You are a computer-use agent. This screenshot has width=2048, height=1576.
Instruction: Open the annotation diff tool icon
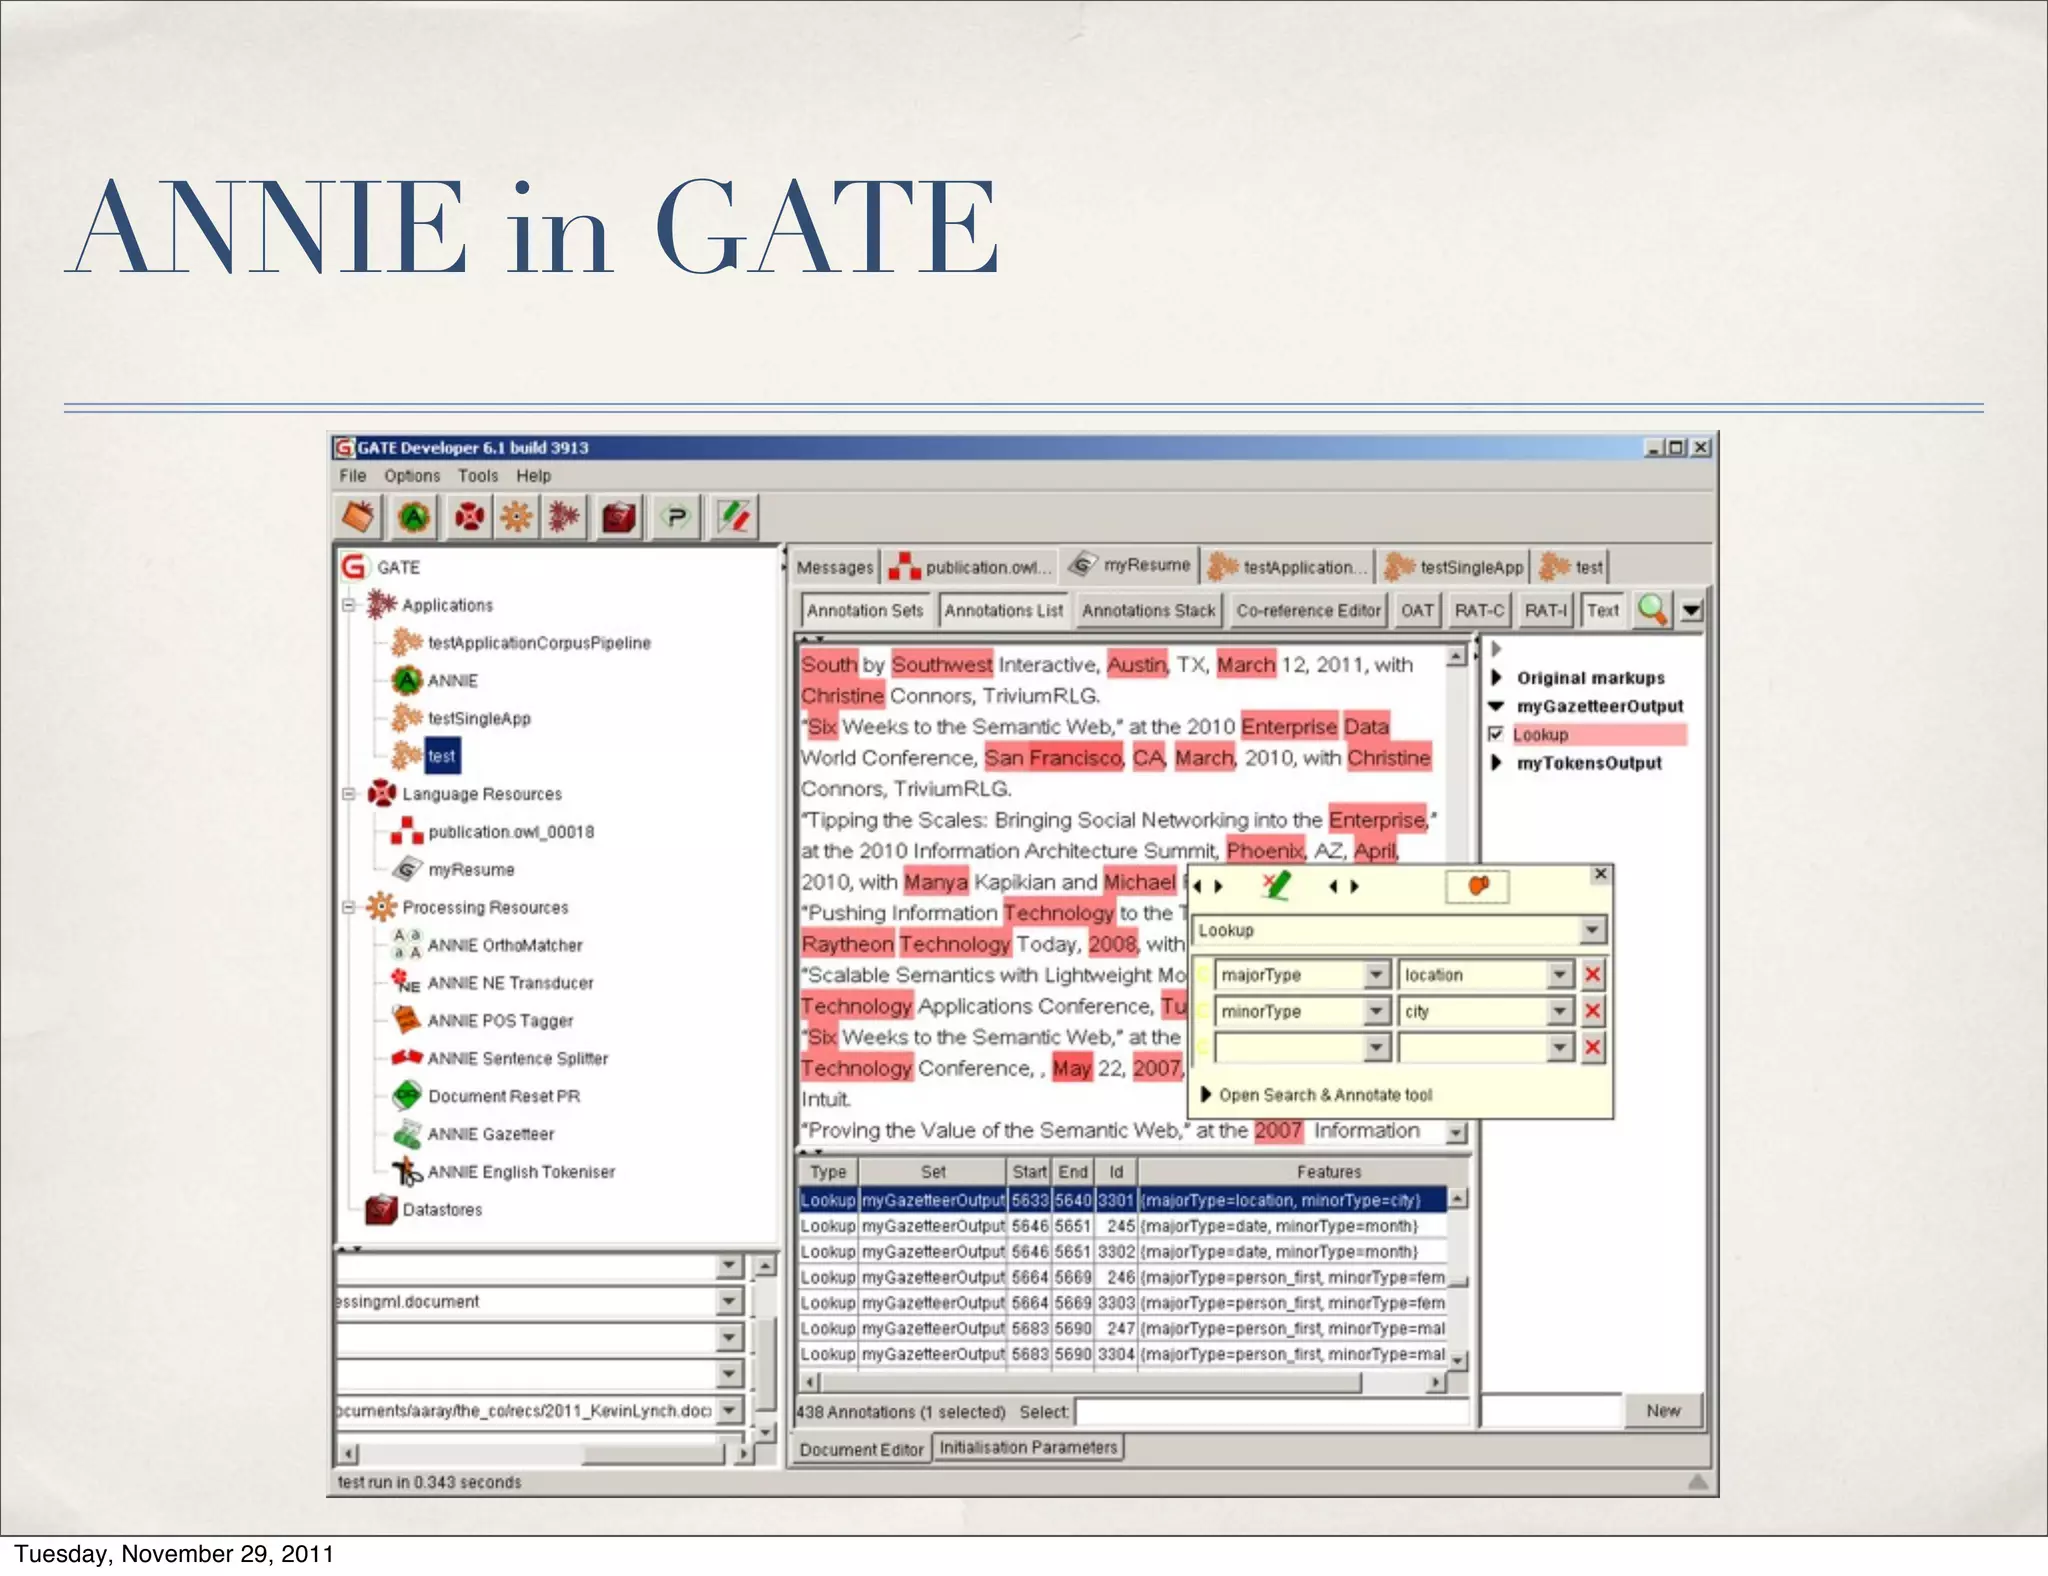[x=734, y=517]
